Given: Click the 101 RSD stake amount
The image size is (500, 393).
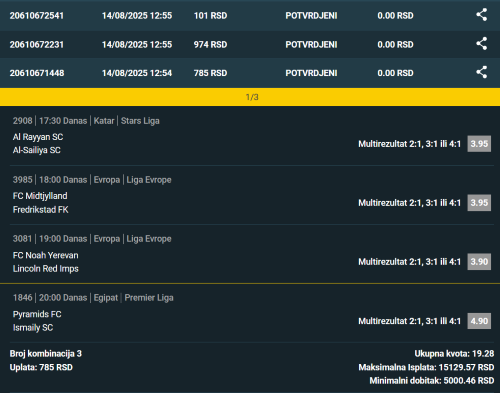Looking at the screenshot, I should 210,16.
